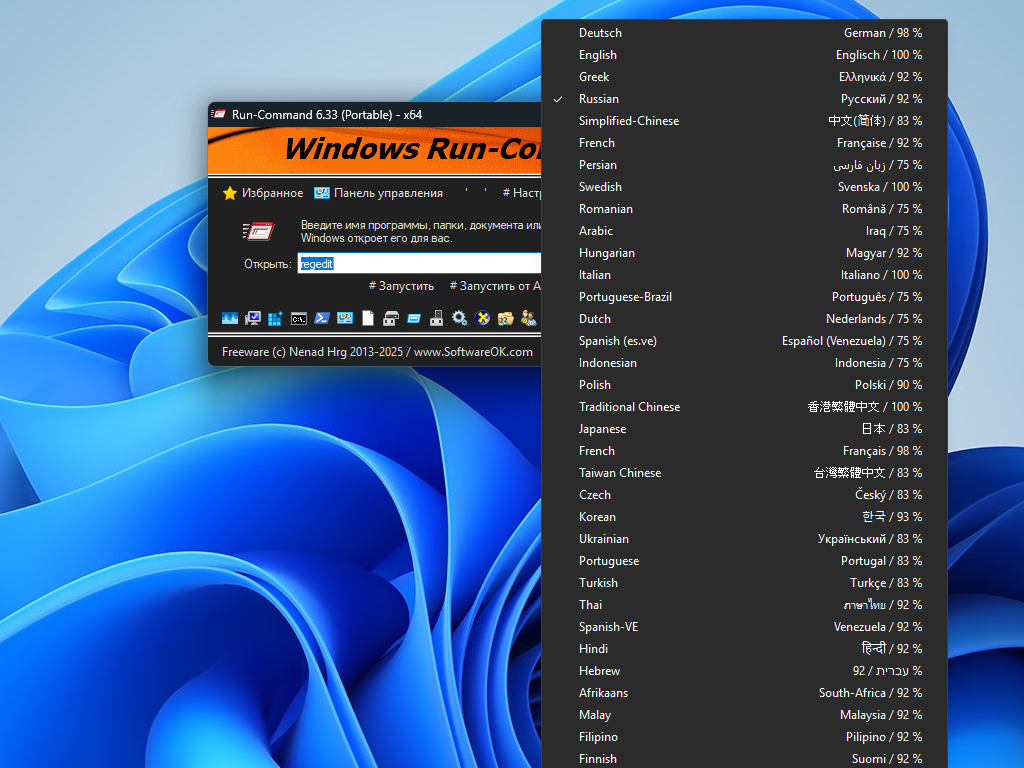Click the Freeware SoftwareOK.com footer link
Image resolution: width=1024 pixels, height=768 pixels.
[x=377, y=352]
